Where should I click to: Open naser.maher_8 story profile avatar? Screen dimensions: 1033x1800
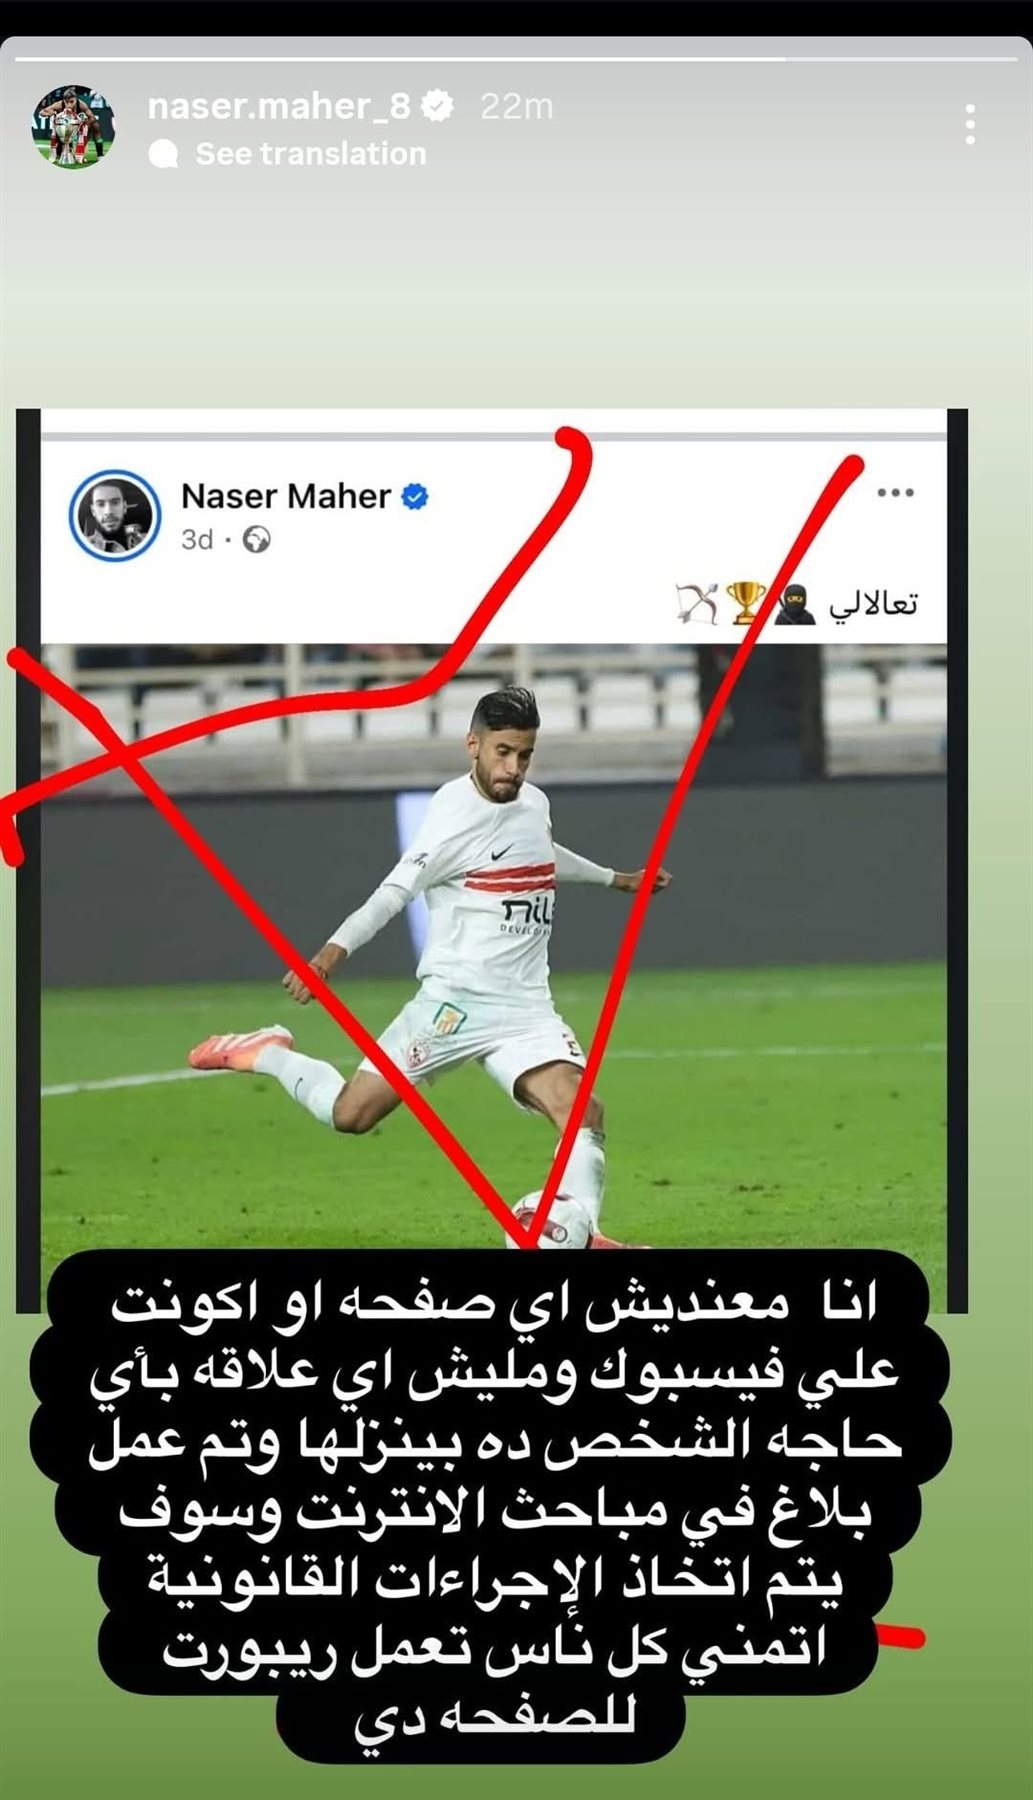(73, 127)
